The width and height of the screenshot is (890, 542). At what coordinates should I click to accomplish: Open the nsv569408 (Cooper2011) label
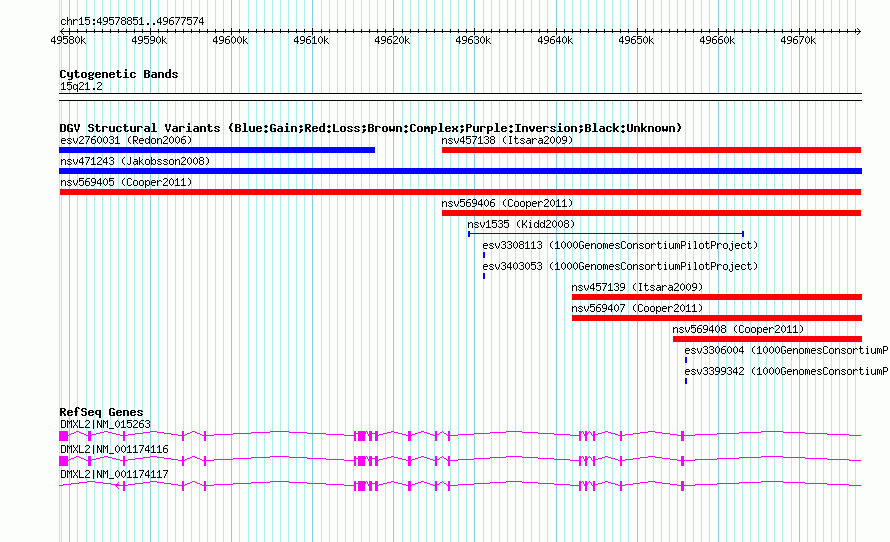coord(738,329)
